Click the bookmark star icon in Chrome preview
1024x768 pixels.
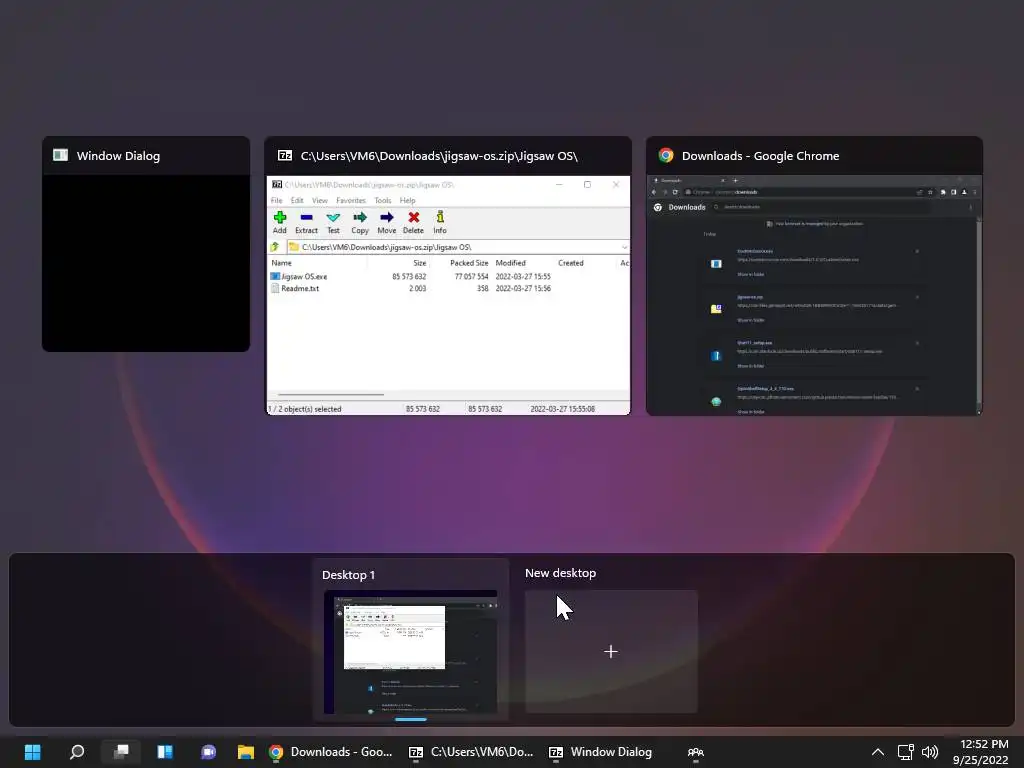point(931,192)
